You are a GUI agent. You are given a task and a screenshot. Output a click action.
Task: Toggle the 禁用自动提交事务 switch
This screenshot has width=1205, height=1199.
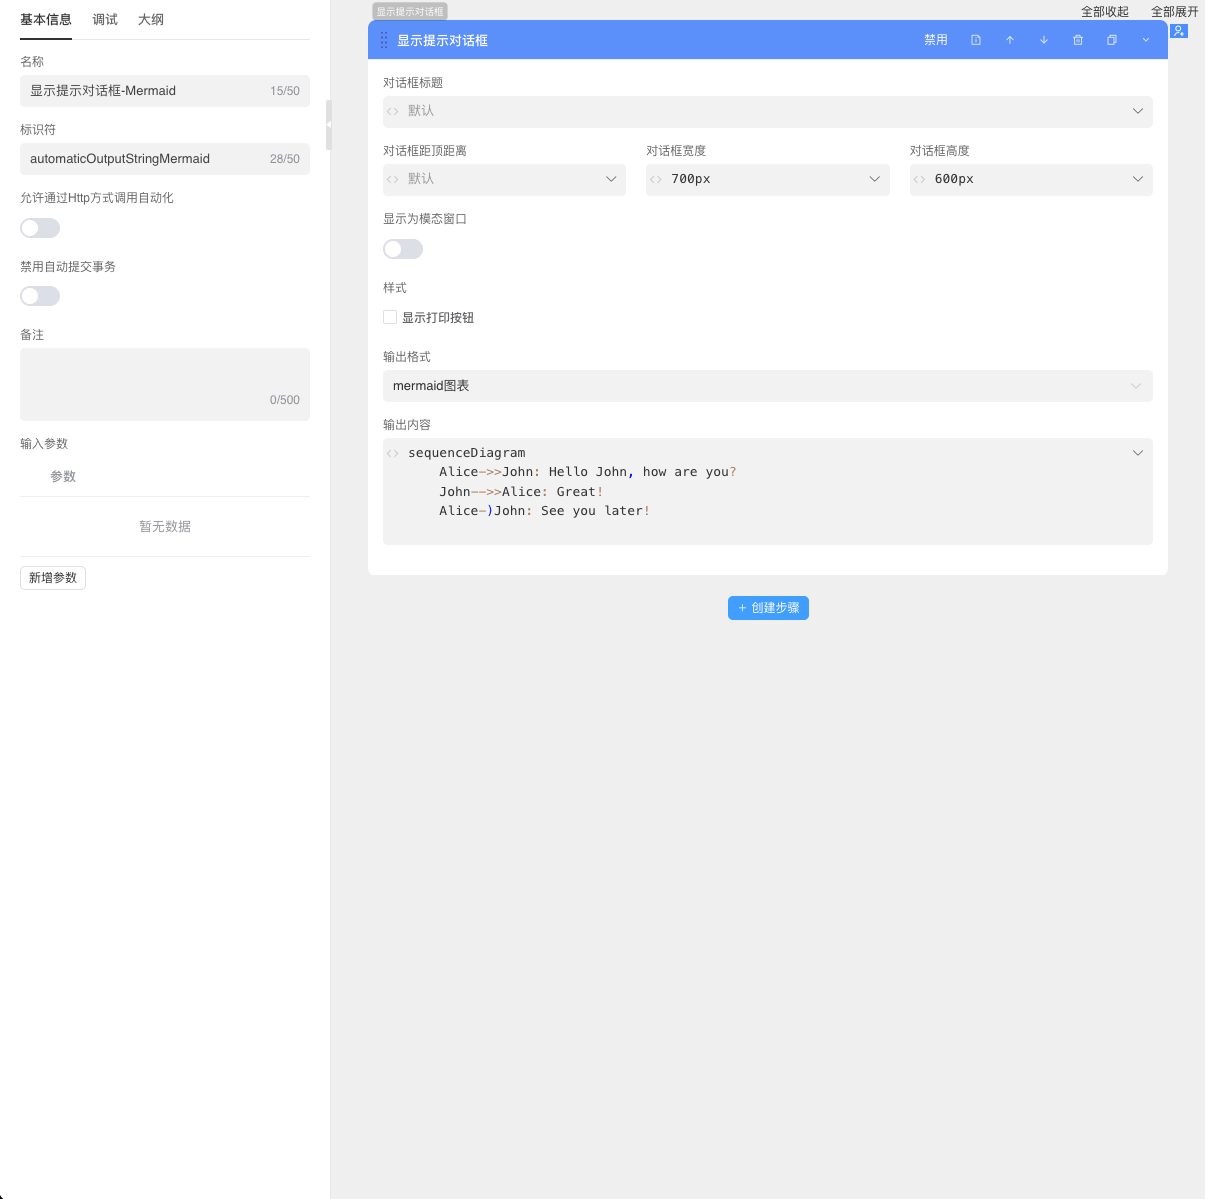[x=40, y=296]
